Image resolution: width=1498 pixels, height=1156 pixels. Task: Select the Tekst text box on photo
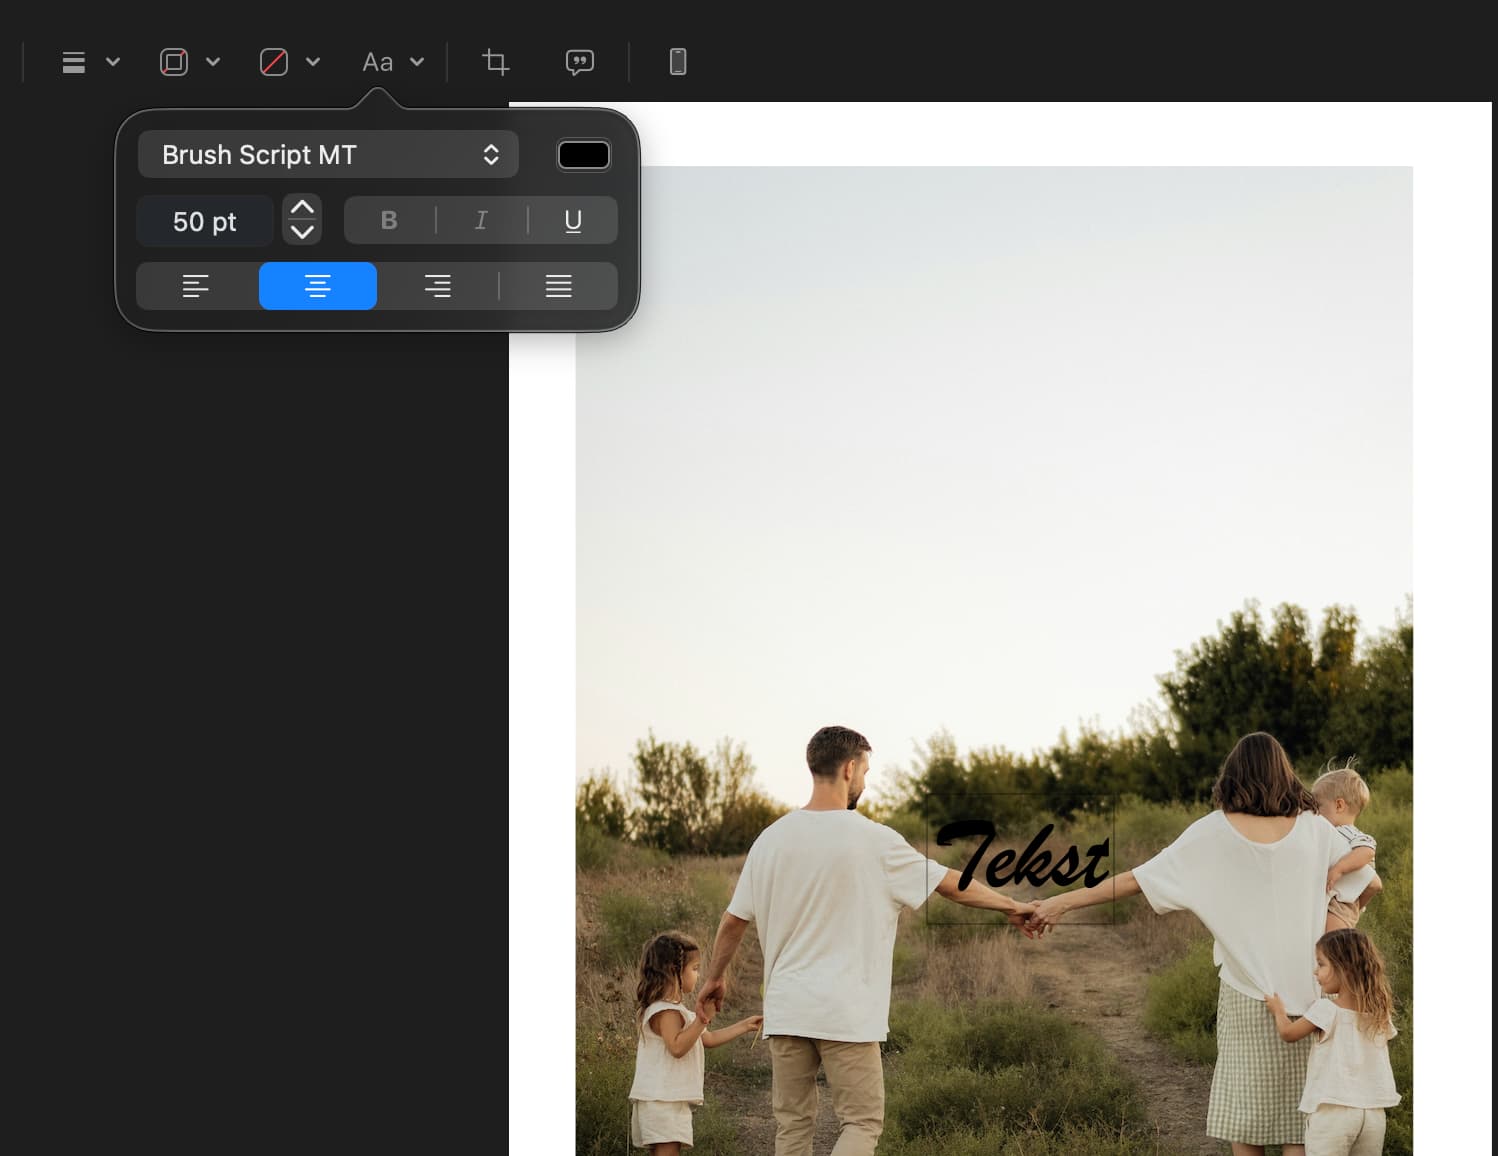[1021, 859]
